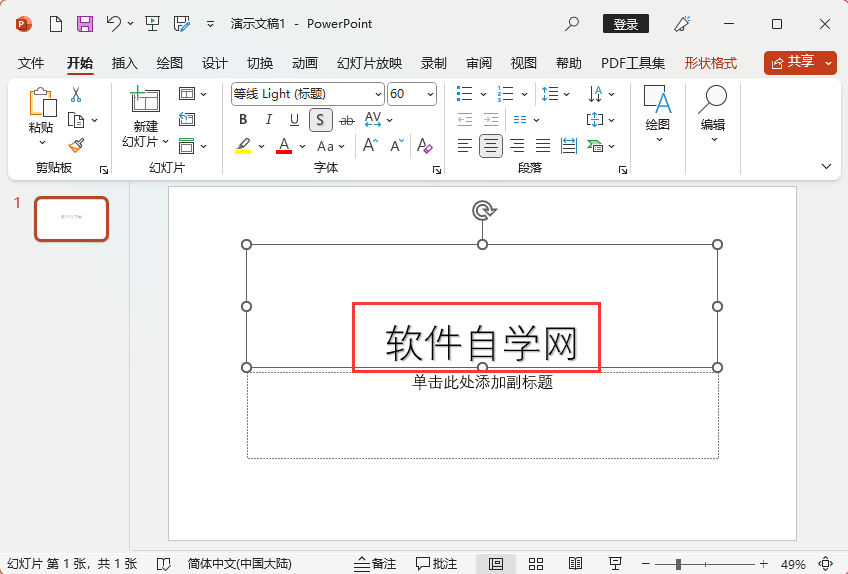Apply character spacing AV option
This screenshot has width=848, height=574.
point(373,119)
